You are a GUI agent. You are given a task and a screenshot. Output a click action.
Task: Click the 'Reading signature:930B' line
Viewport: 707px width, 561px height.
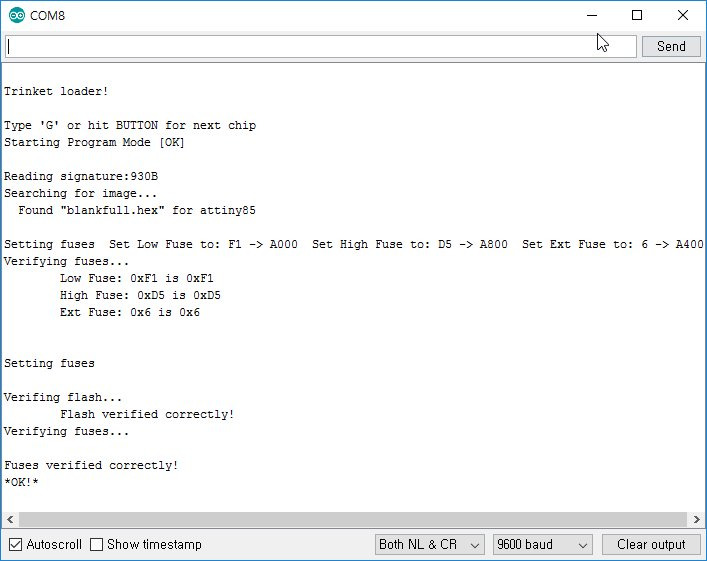point(81,176)
